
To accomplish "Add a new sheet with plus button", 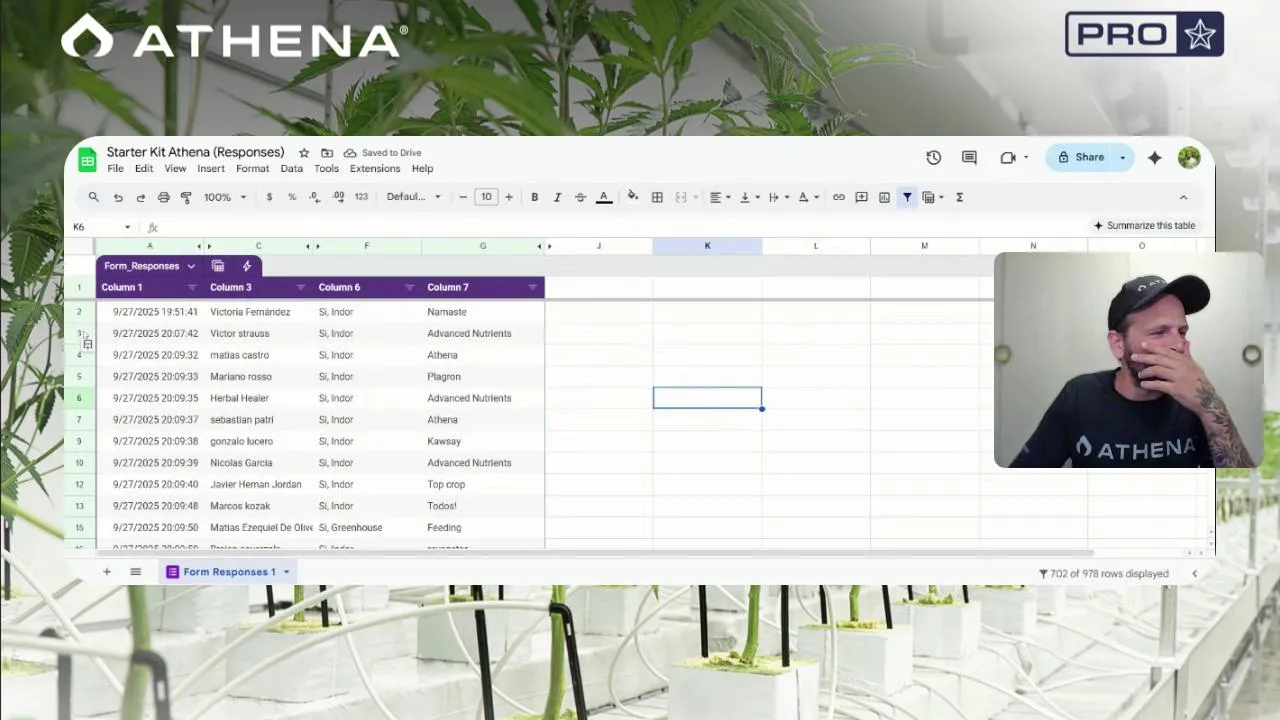I will (x=106, y=572).
